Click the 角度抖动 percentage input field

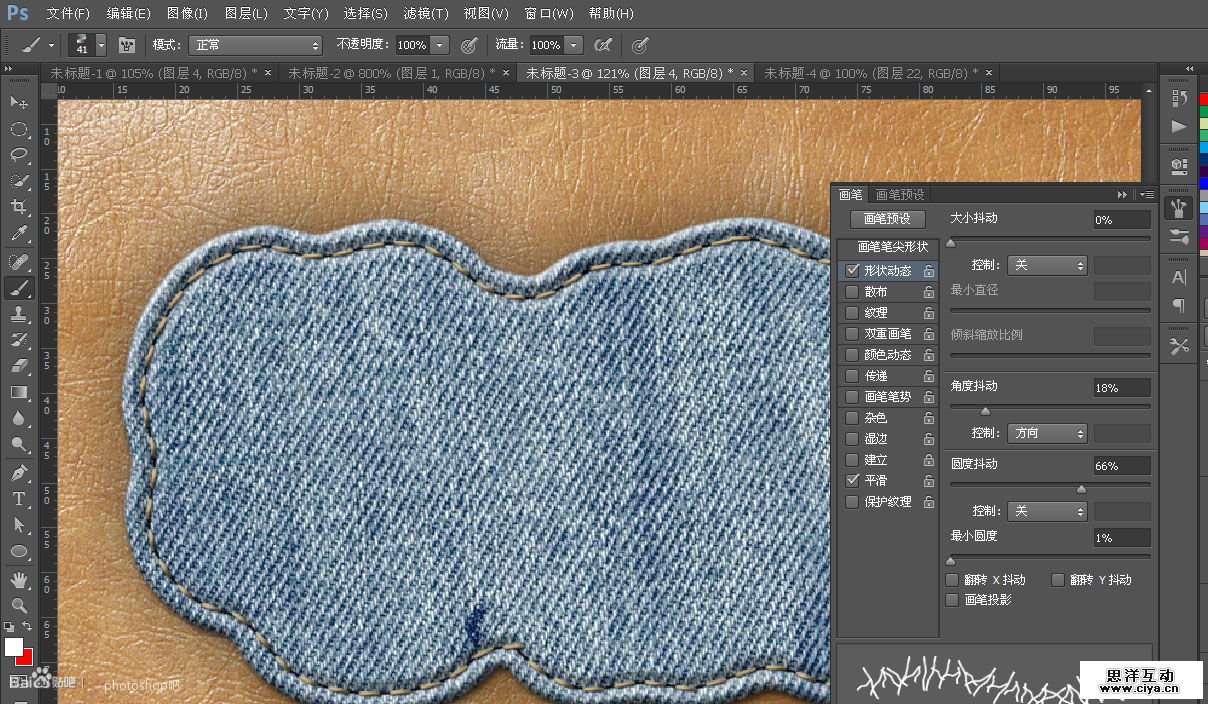(1121, 387)
